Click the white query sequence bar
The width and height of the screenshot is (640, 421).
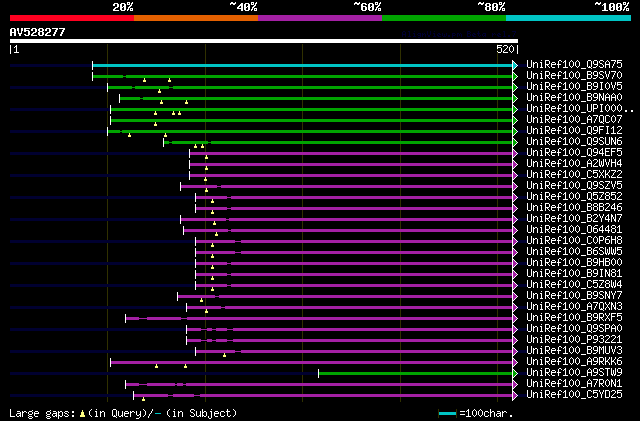[x=264, y=41]
